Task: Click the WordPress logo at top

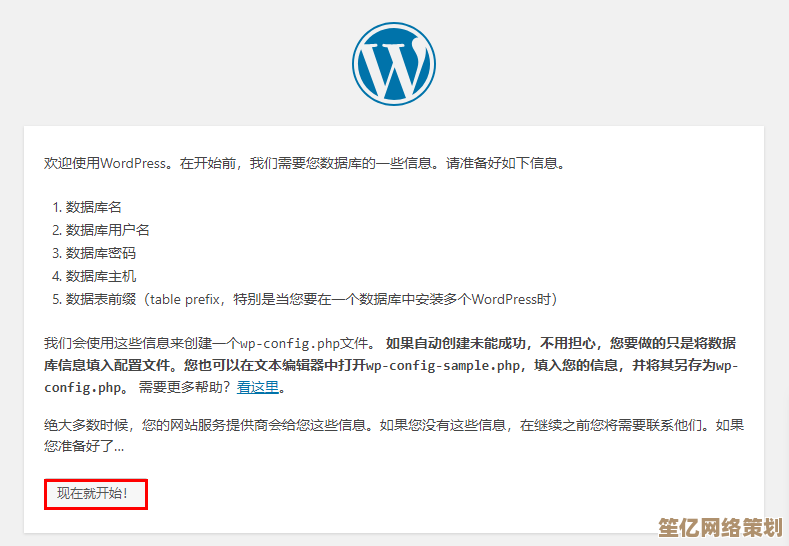Action: click(x=394, y=63)
